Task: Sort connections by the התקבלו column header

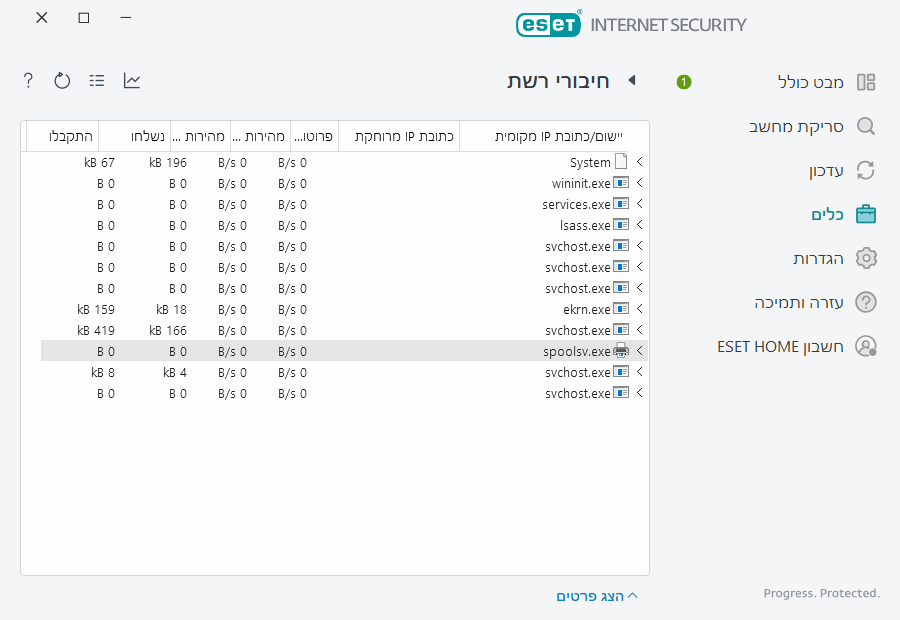Action: point(67,136)
